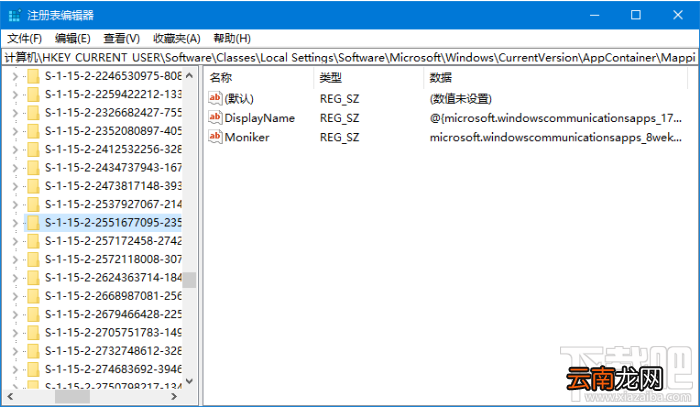
Task: Select the S-1-15-2-2732748612-328 tree key
Action: point(113,351)
